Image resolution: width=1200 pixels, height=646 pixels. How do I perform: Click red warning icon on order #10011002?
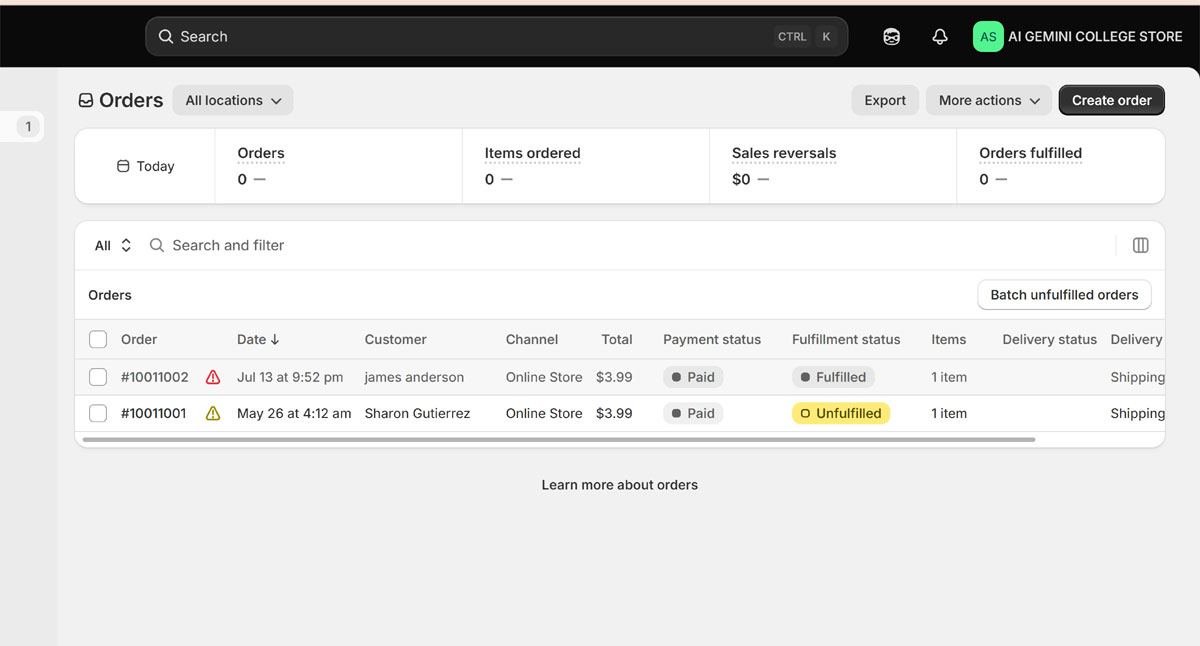(213, 377)
